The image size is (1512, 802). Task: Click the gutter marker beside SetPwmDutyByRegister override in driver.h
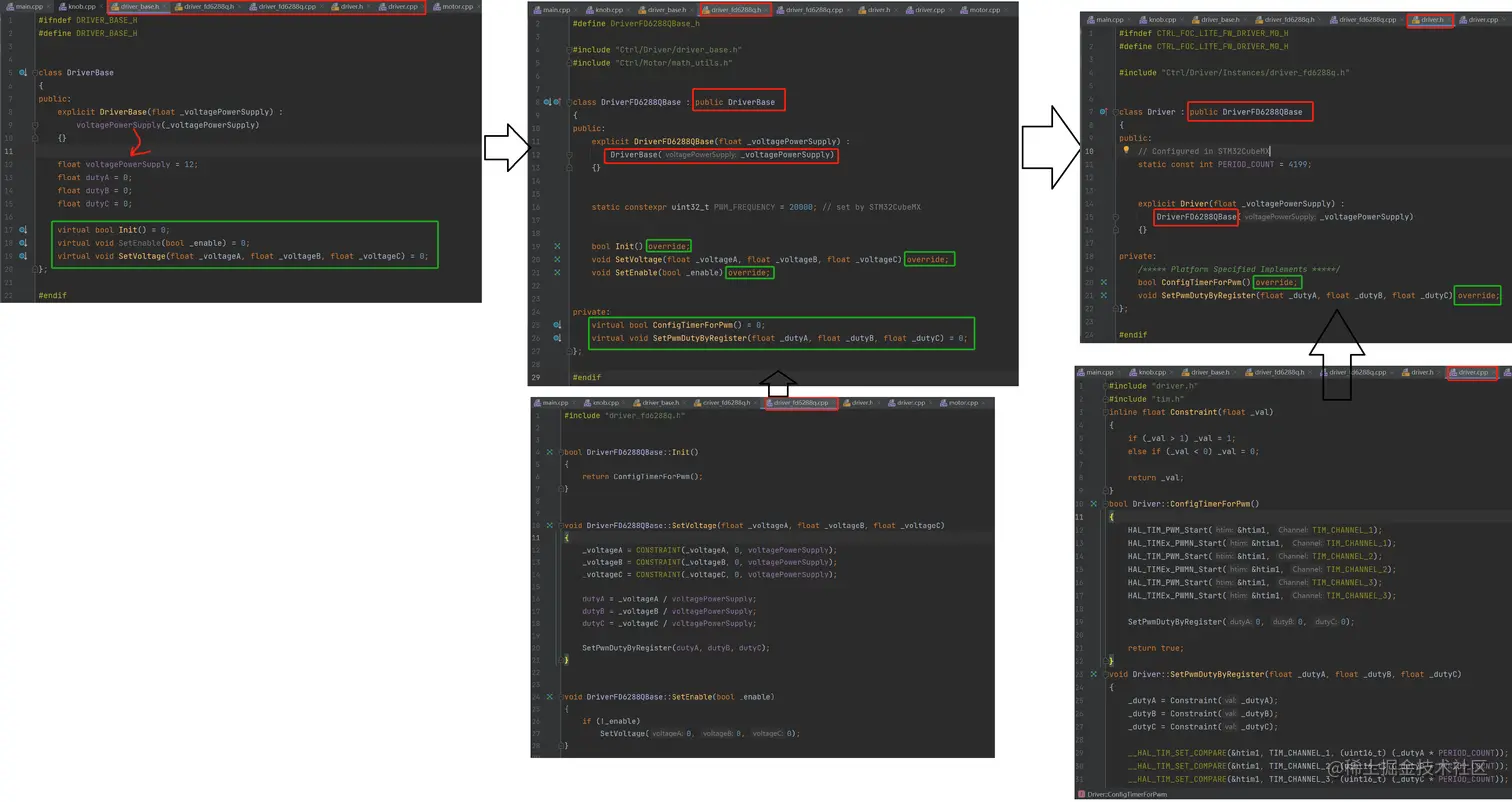coord(1103,295)
